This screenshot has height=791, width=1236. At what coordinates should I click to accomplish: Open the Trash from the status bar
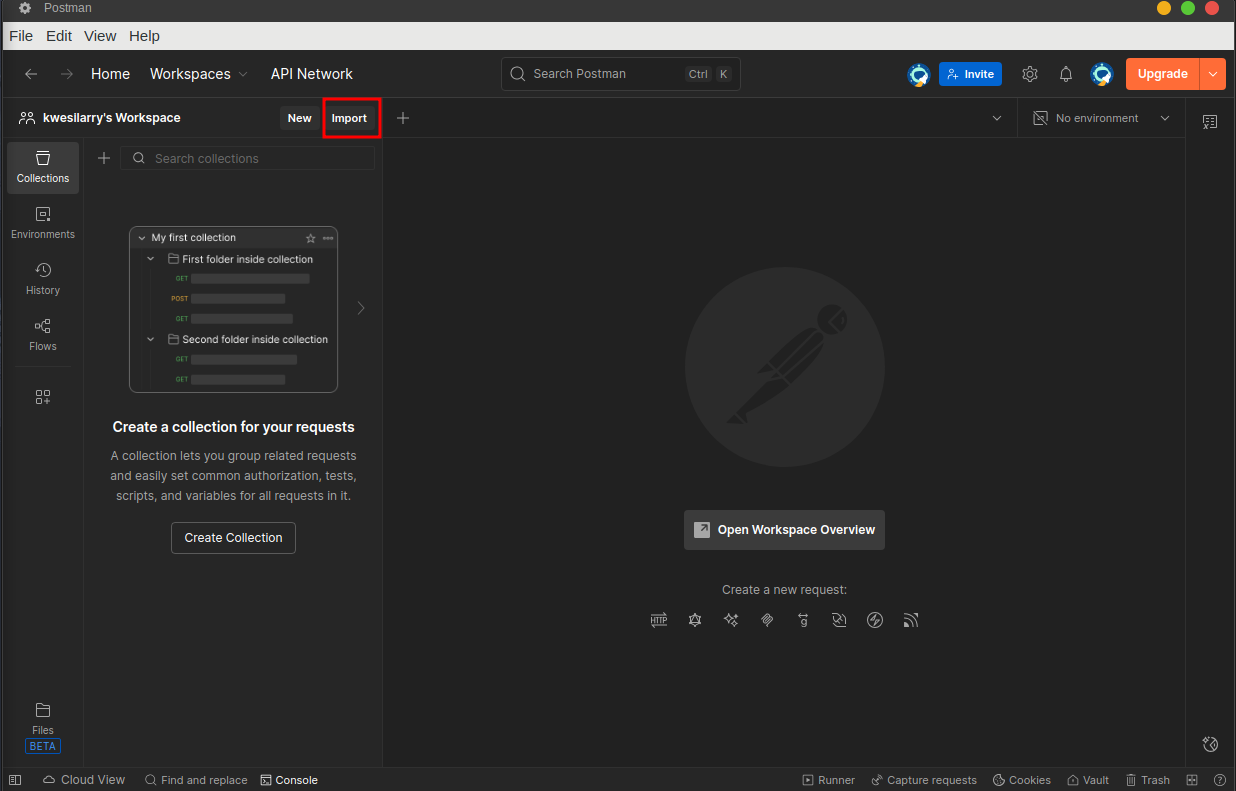pyautogui.click(x=1147, y=779)
